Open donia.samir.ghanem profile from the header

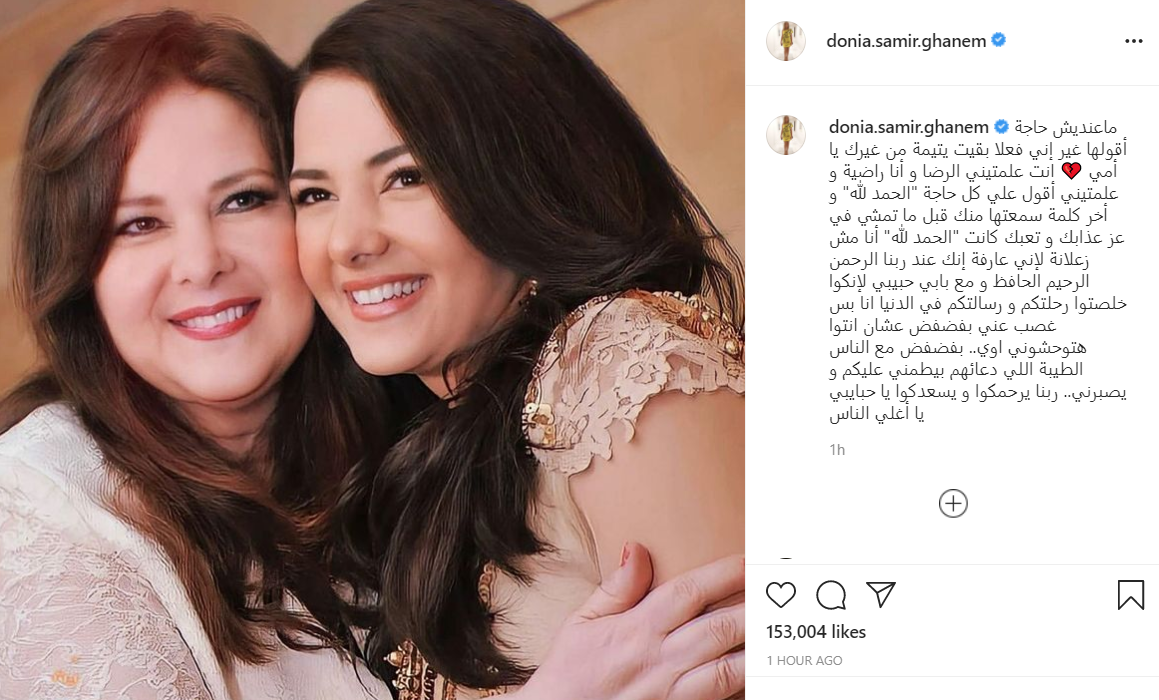906,41
